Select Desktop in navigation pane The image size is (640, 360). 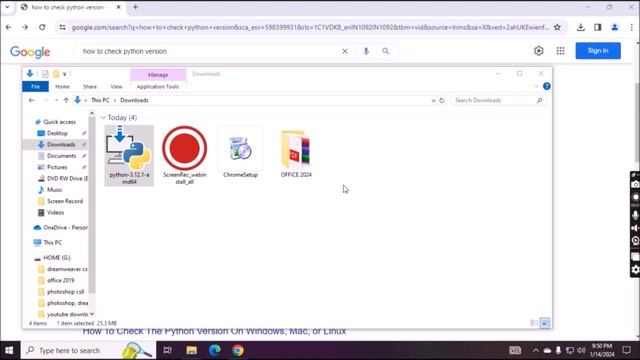pyautogui.click(x=57, y=133)
